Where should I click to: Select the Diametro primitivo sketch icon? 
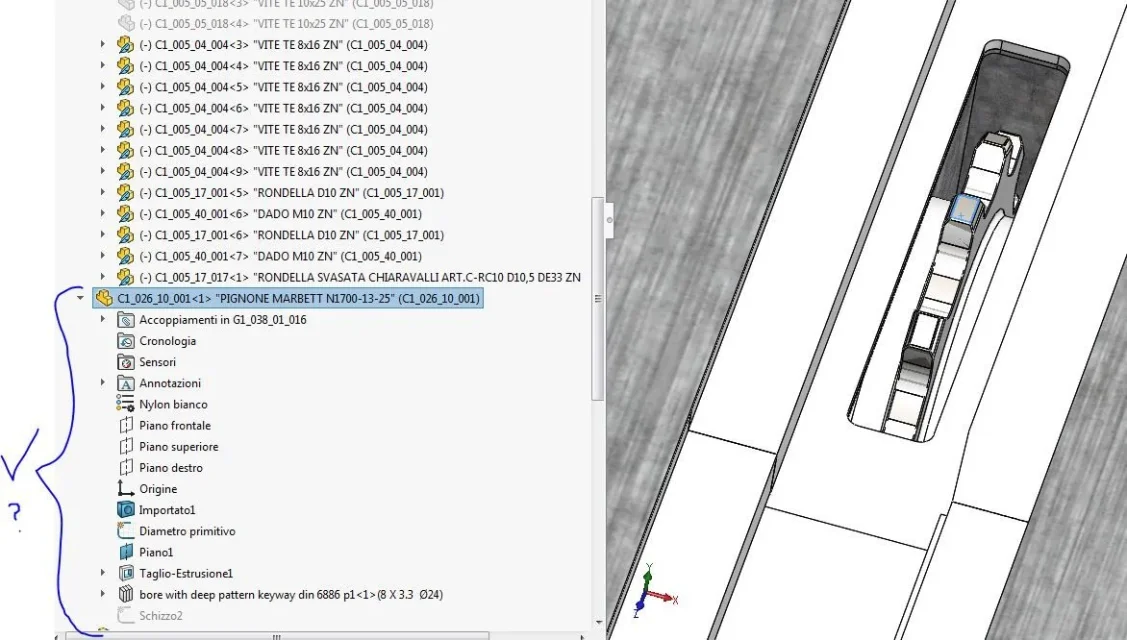pos(126,531)
